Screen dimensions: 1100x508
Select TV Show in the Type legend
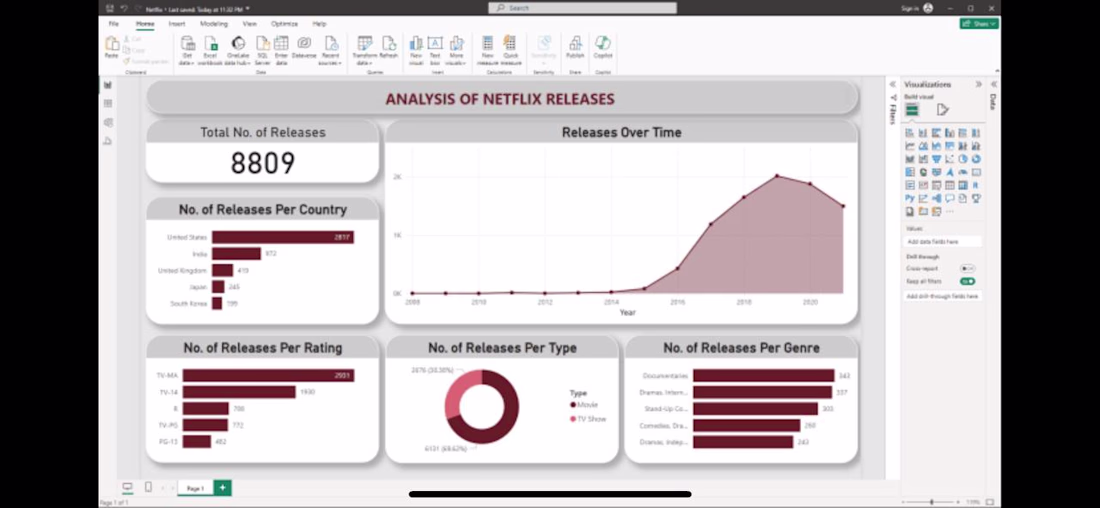[588, 419]
